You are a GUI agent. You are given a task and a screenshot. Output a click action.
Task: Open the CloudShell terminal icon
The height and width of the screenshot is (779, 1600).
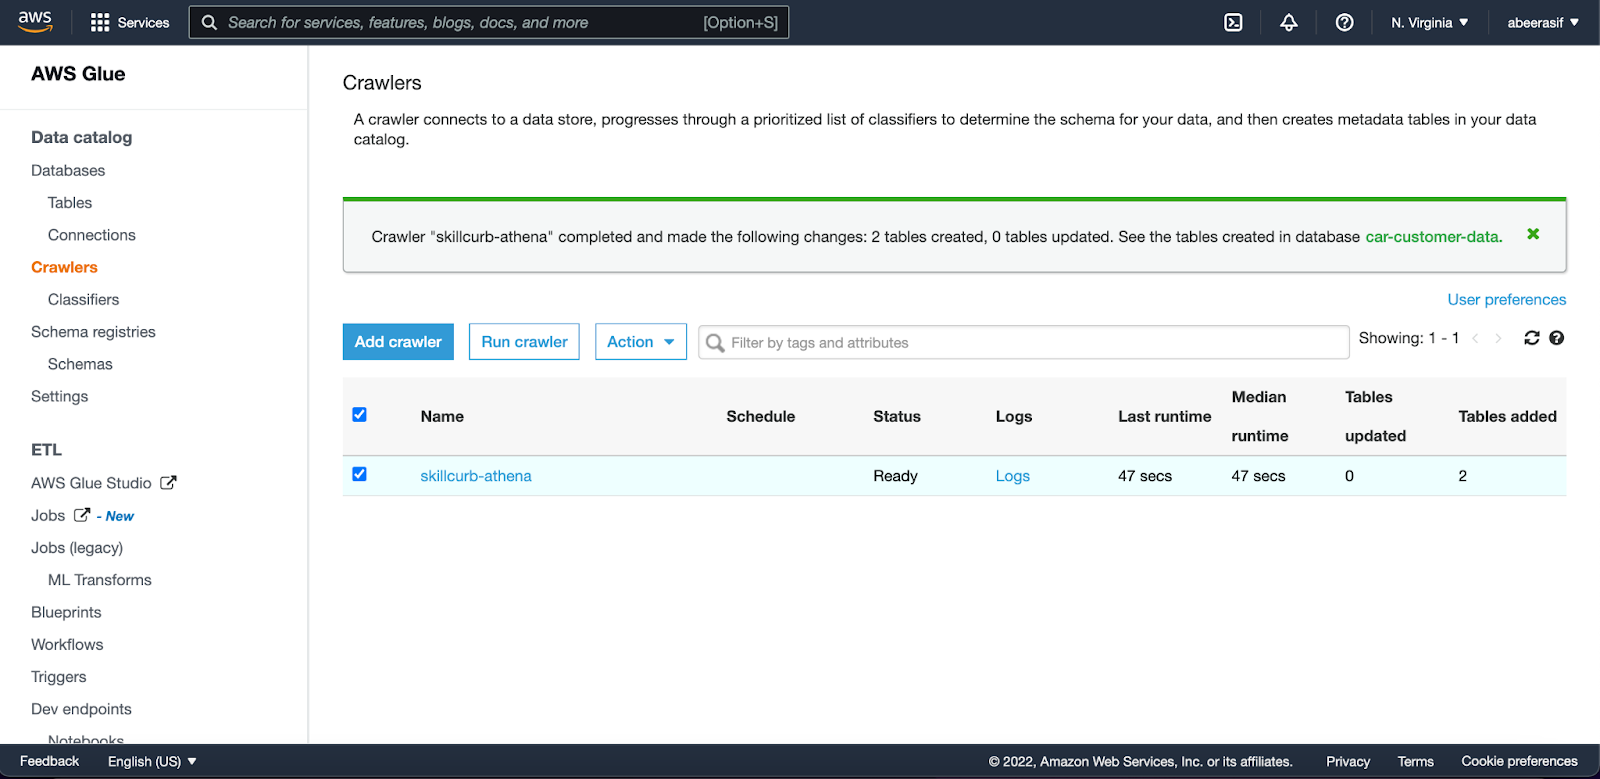(1234, 22)
